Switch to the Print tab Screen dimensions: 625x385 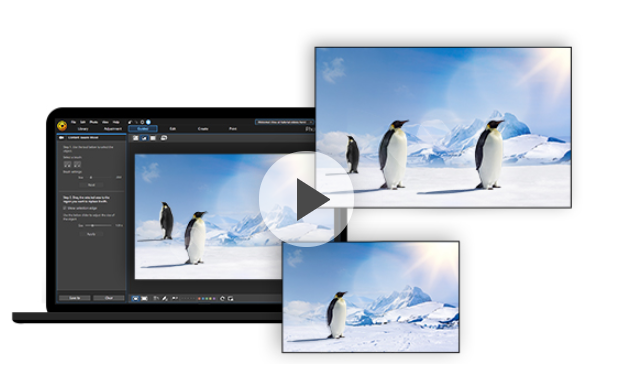point(233,129)
